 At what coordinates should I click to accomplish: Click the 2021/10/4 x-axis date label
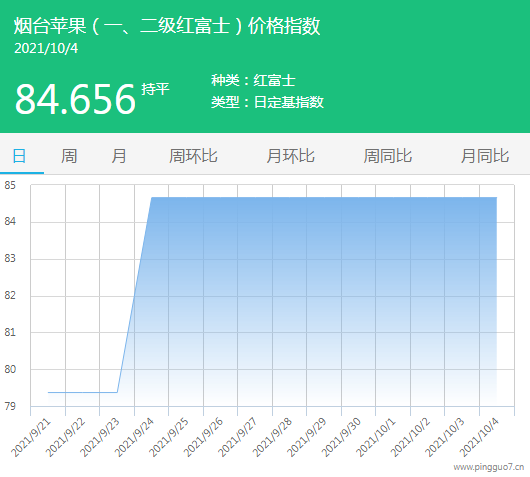pyautogui.click(x=479, y=437)
